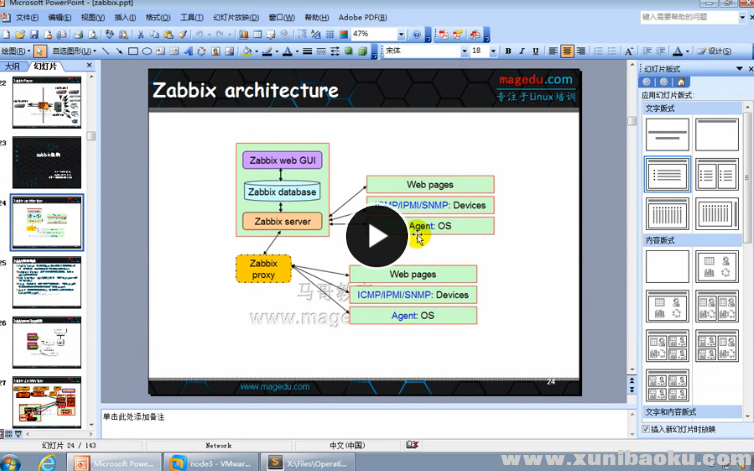This screenshot has width=754, height=471.
Task: Open the 插入 (Insert) menu
Action: click(x=125, y=17)
